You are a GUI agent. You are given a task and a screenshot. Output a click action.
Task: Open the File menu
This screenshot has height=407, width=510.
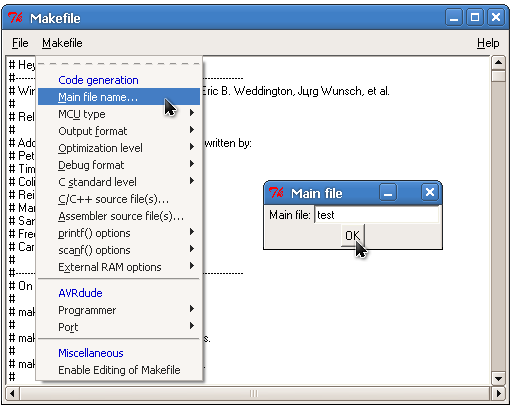tap(20, 43)
